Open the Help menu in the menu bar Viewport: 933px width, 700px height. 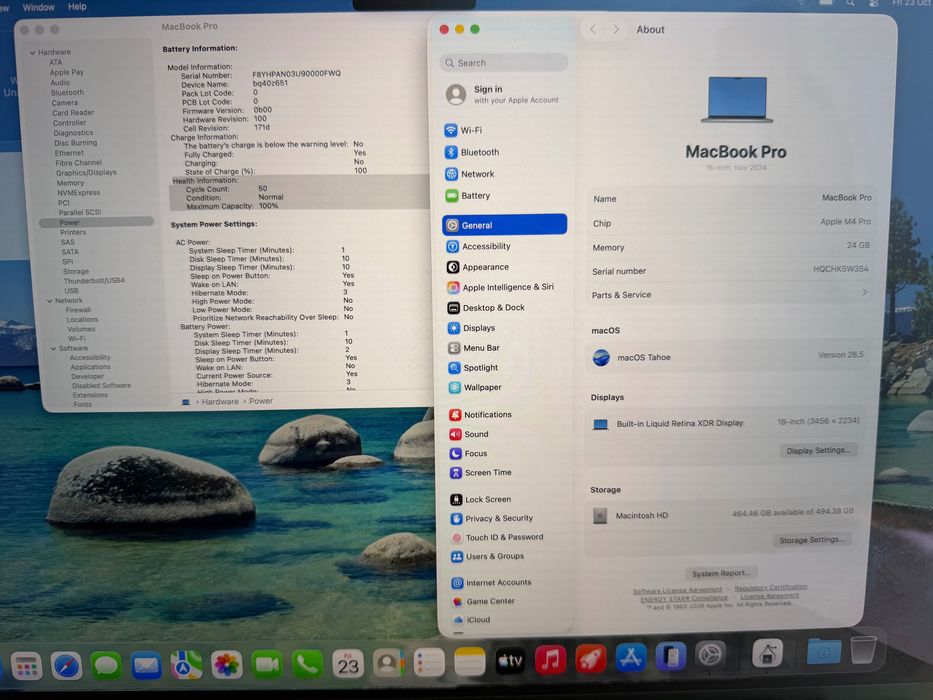pos(77,7)
